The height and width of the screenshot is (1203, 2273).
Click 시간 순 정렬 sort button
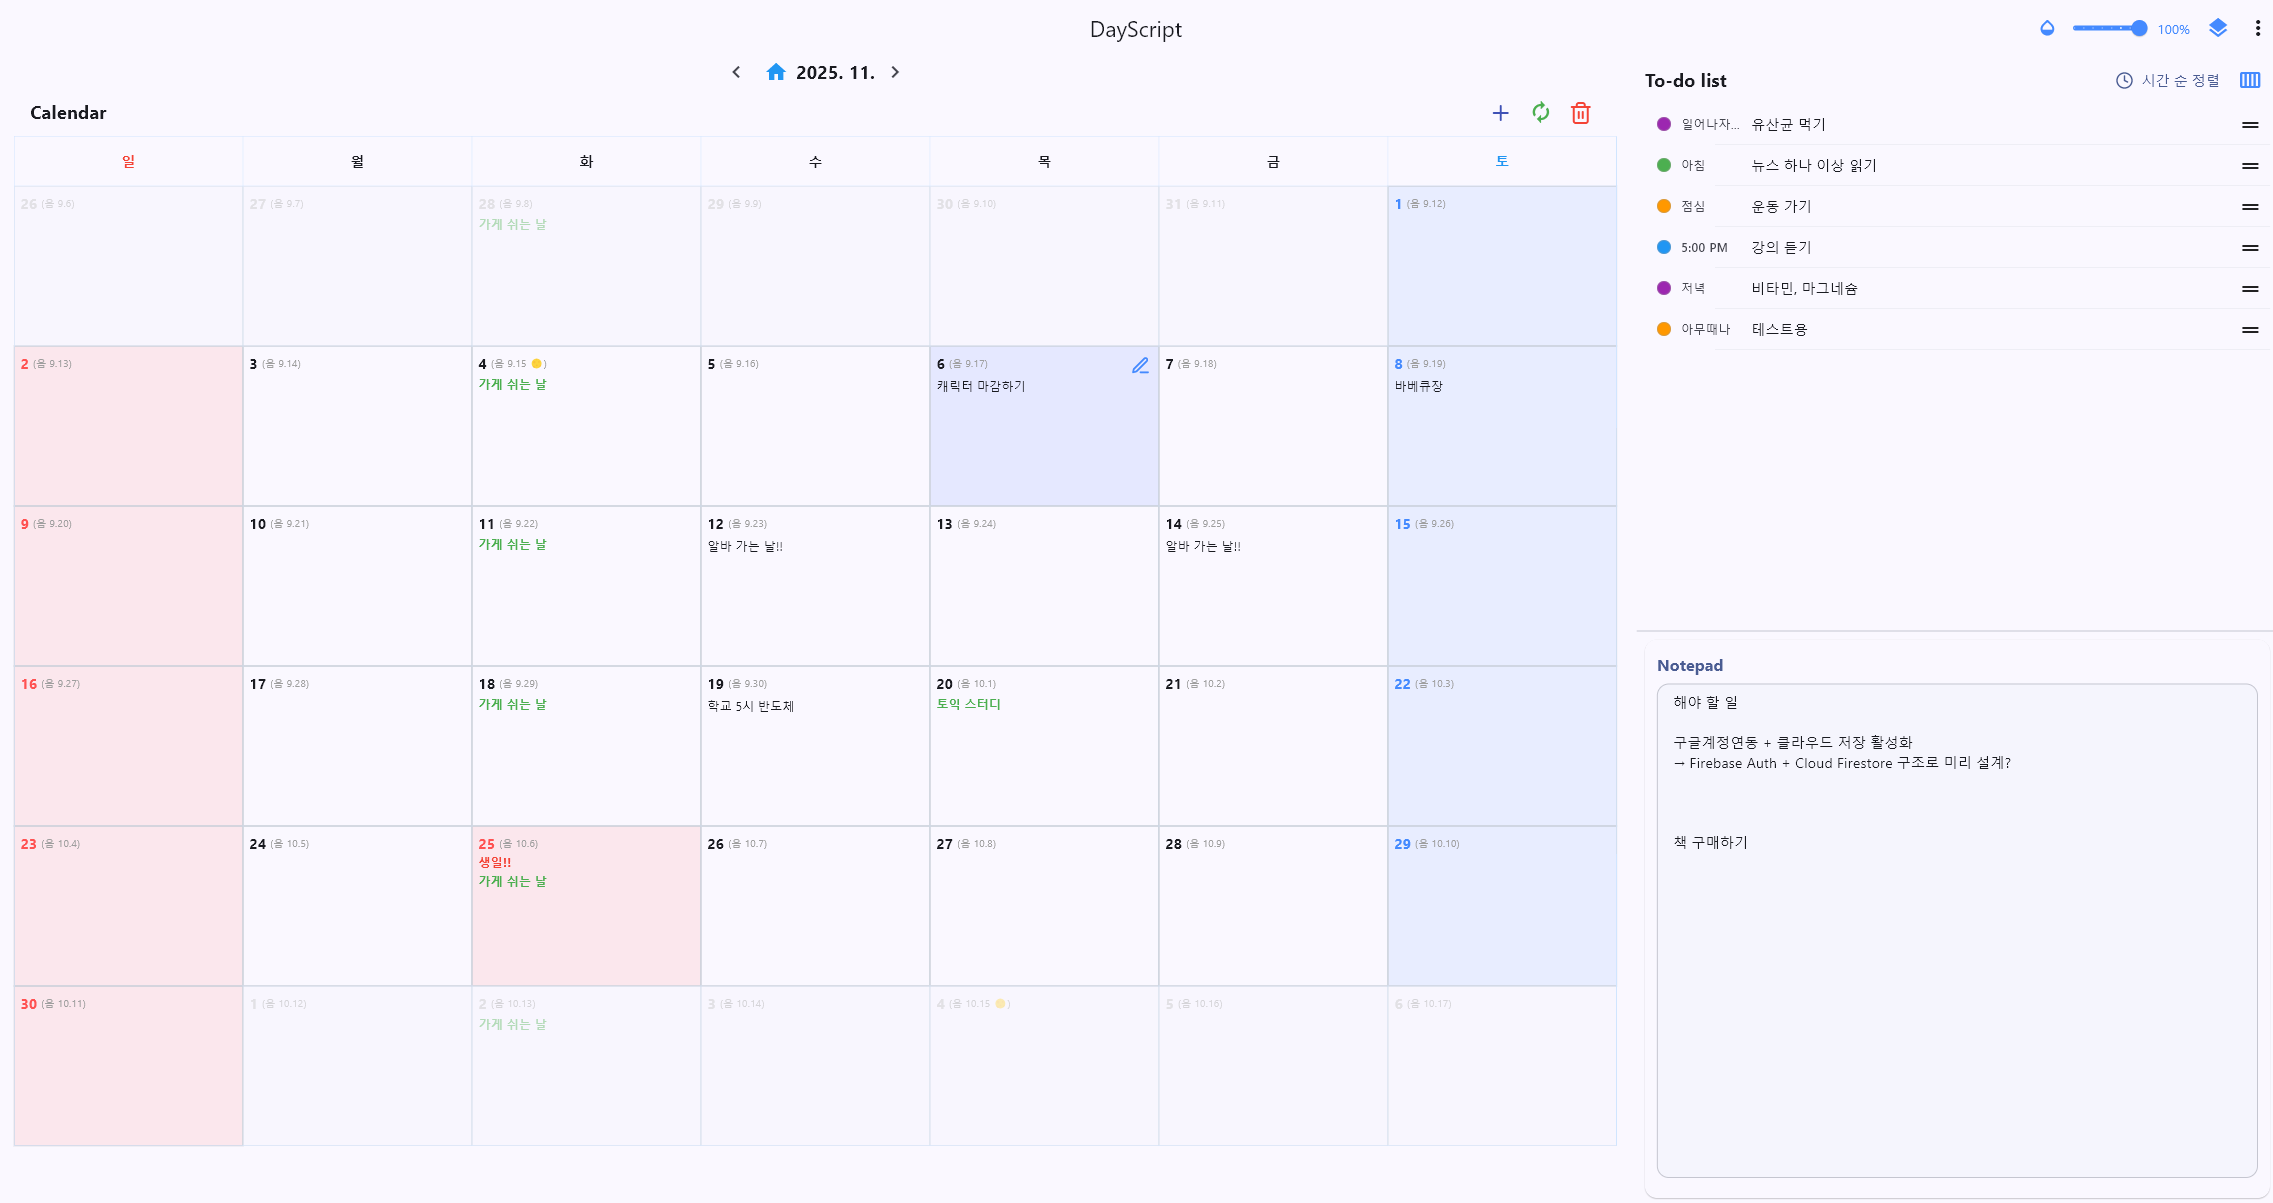[2168, 80]
